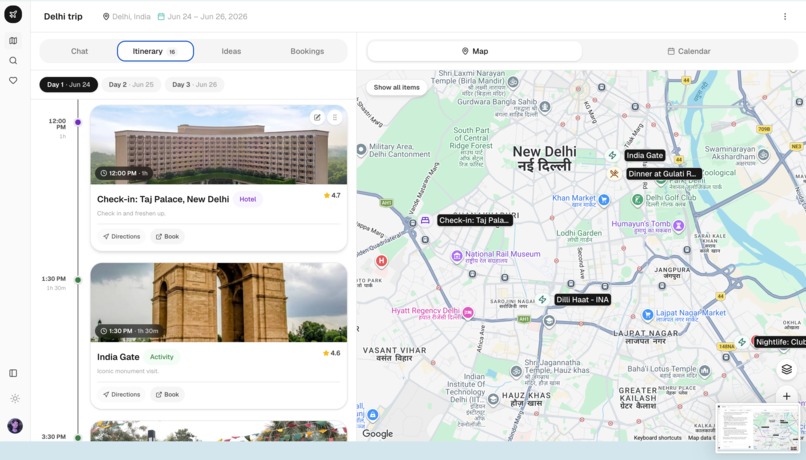Click the National Rail Museum map pin

coord(456,256)
